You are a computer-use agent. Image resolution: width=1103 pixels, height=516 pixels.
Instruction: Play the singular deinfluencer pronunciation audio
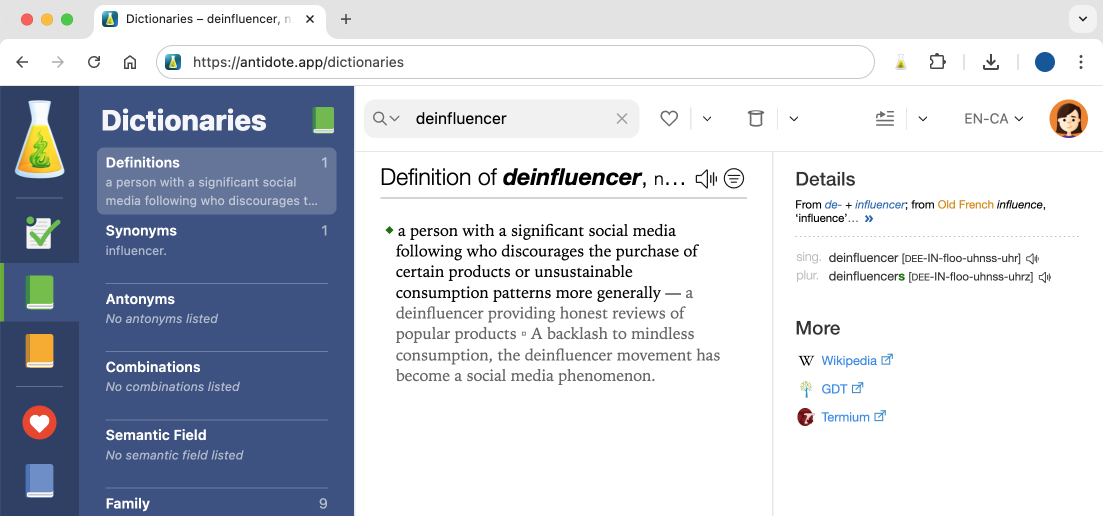pos(1032,259)
